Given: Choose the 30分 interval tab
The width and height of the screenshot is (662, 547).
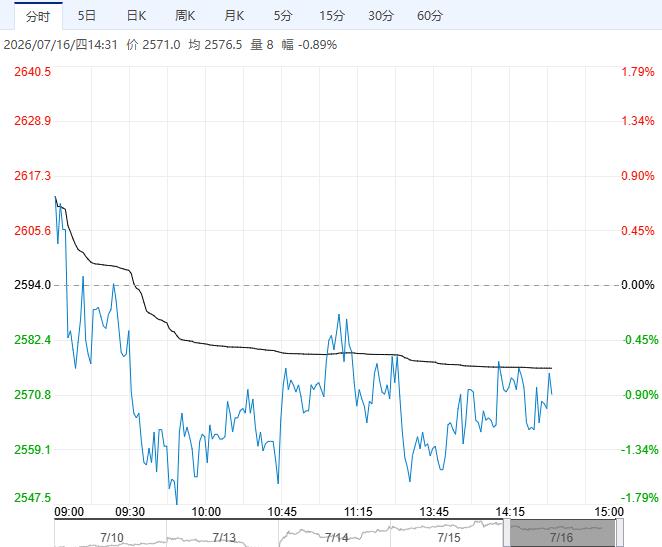Looking at the screenshot, I should click(x=381, y=16).
